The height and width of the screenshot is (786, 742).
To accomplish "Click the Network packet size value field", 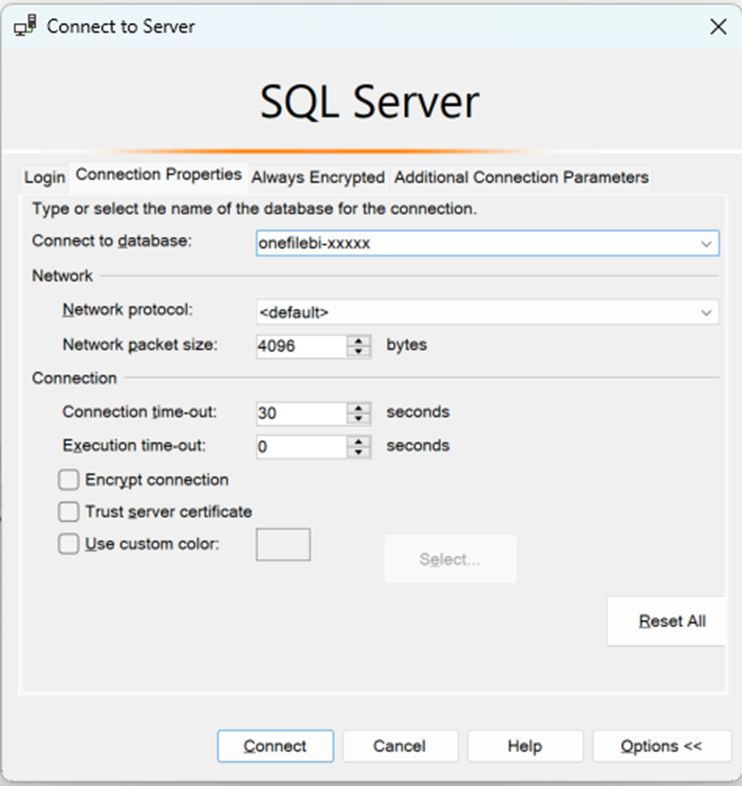I will coord(302,346).
